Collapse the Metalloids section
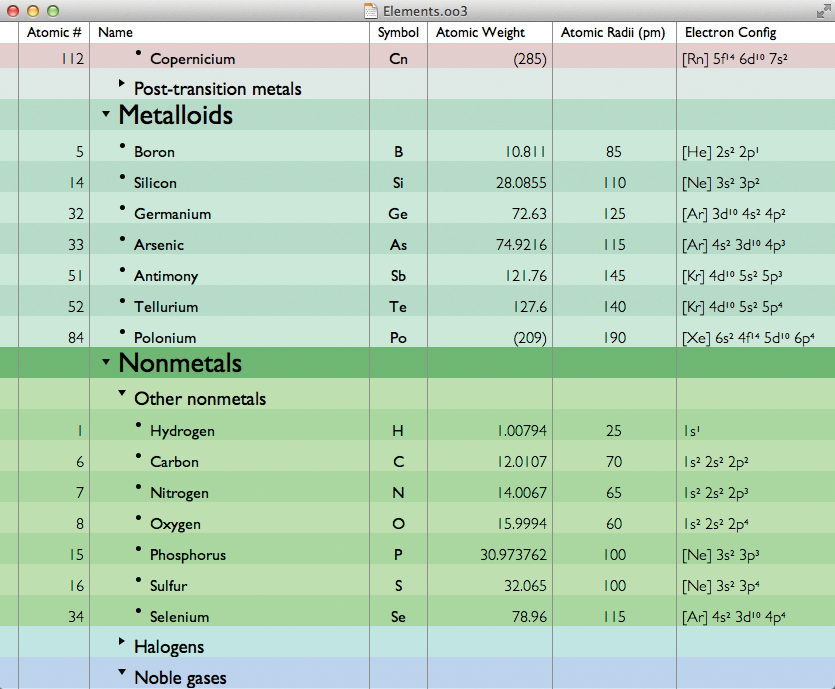The width and height of the screenshot is (835, 689). [106, 115]
